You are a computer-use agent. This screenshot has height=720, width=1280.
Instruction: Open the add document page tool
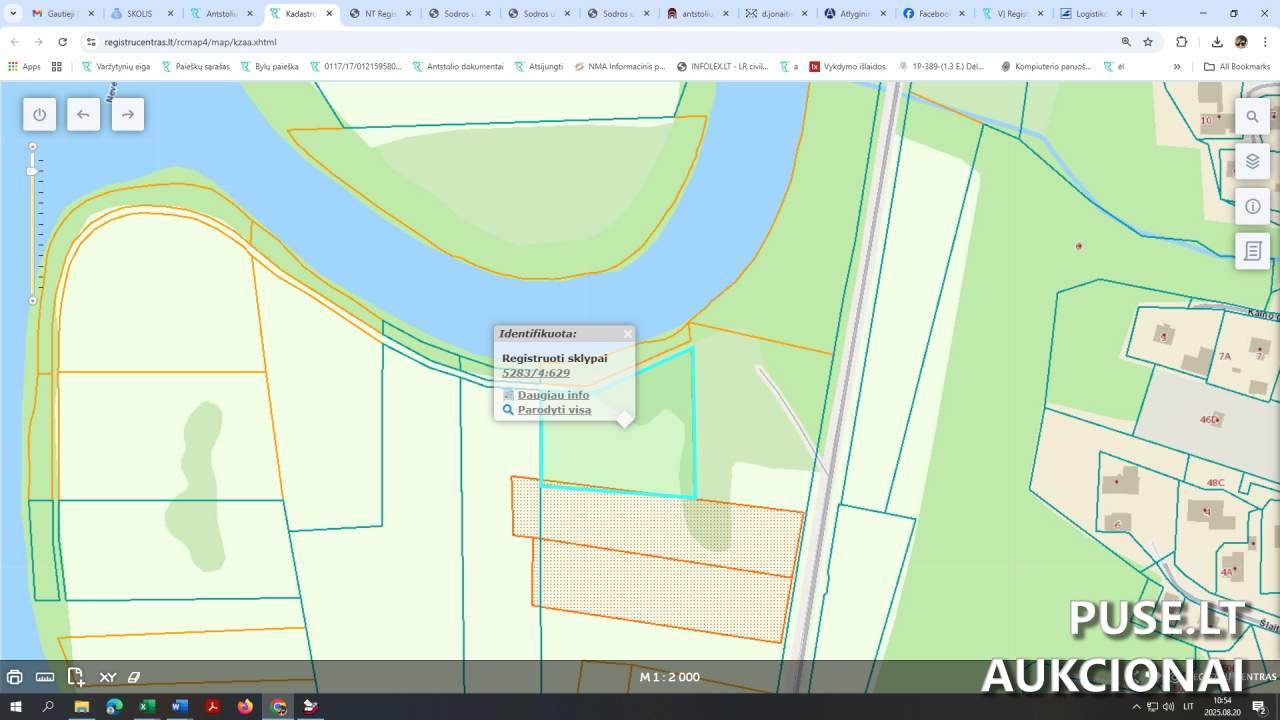pos(76,677)
